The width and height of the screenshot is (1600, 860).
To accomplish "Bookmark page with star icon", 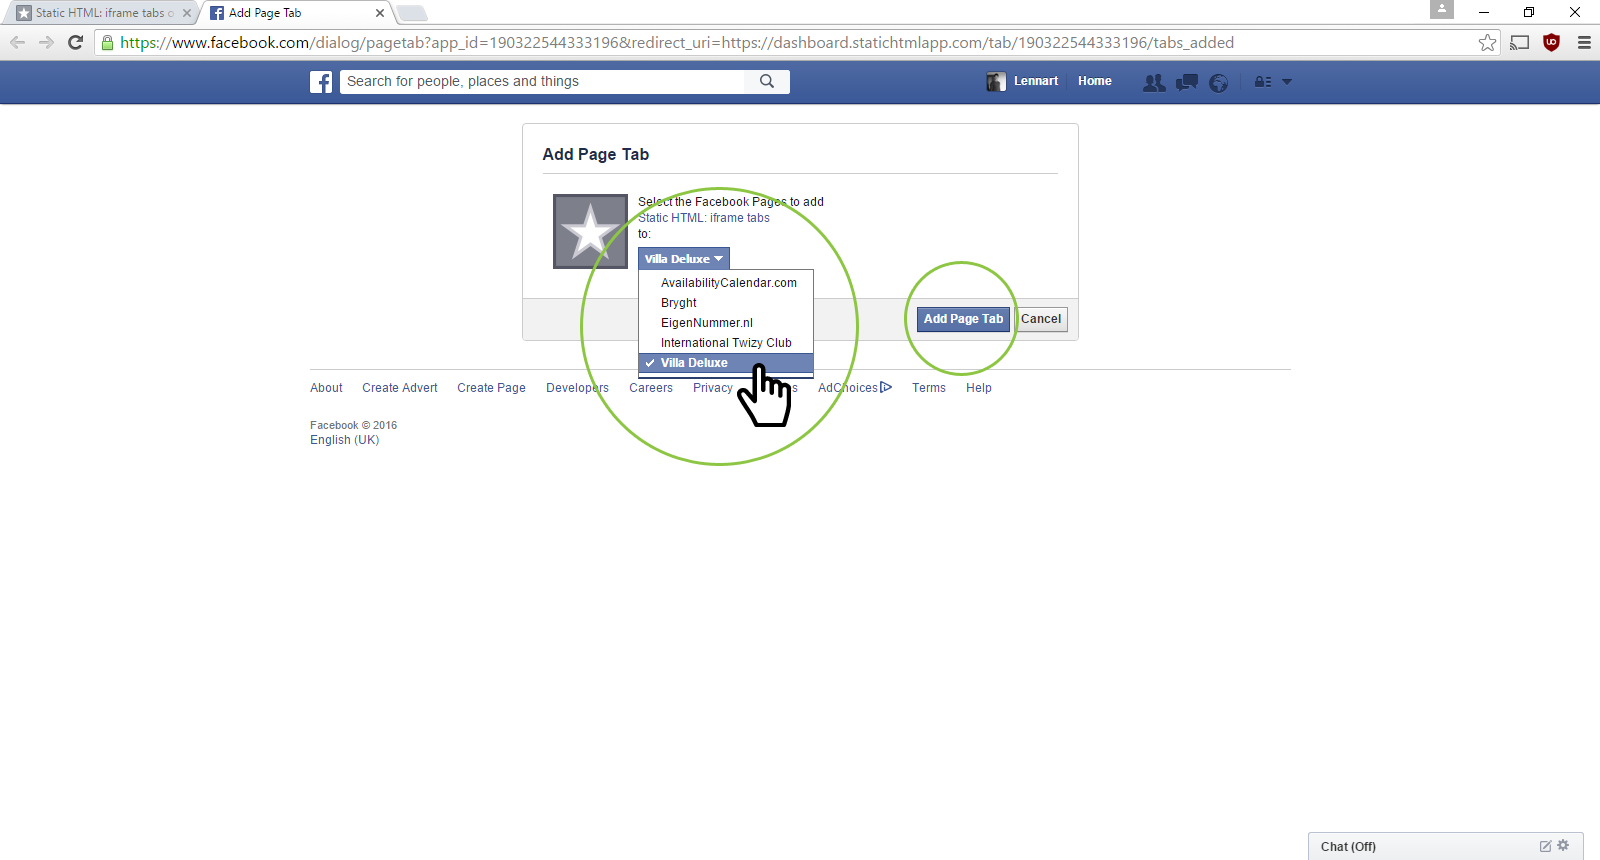I will 1487,42.
